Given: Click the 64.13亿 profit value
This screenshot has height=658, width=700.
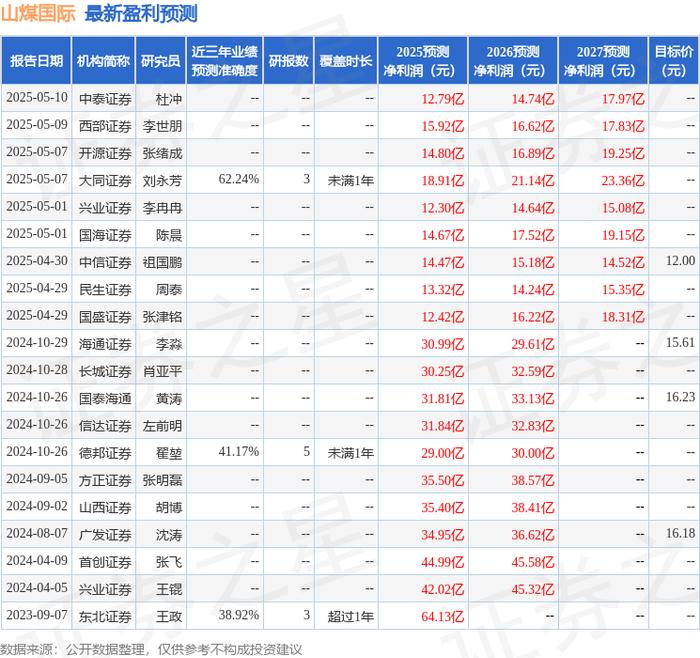Looking at the screenshot, I should 442,616.
